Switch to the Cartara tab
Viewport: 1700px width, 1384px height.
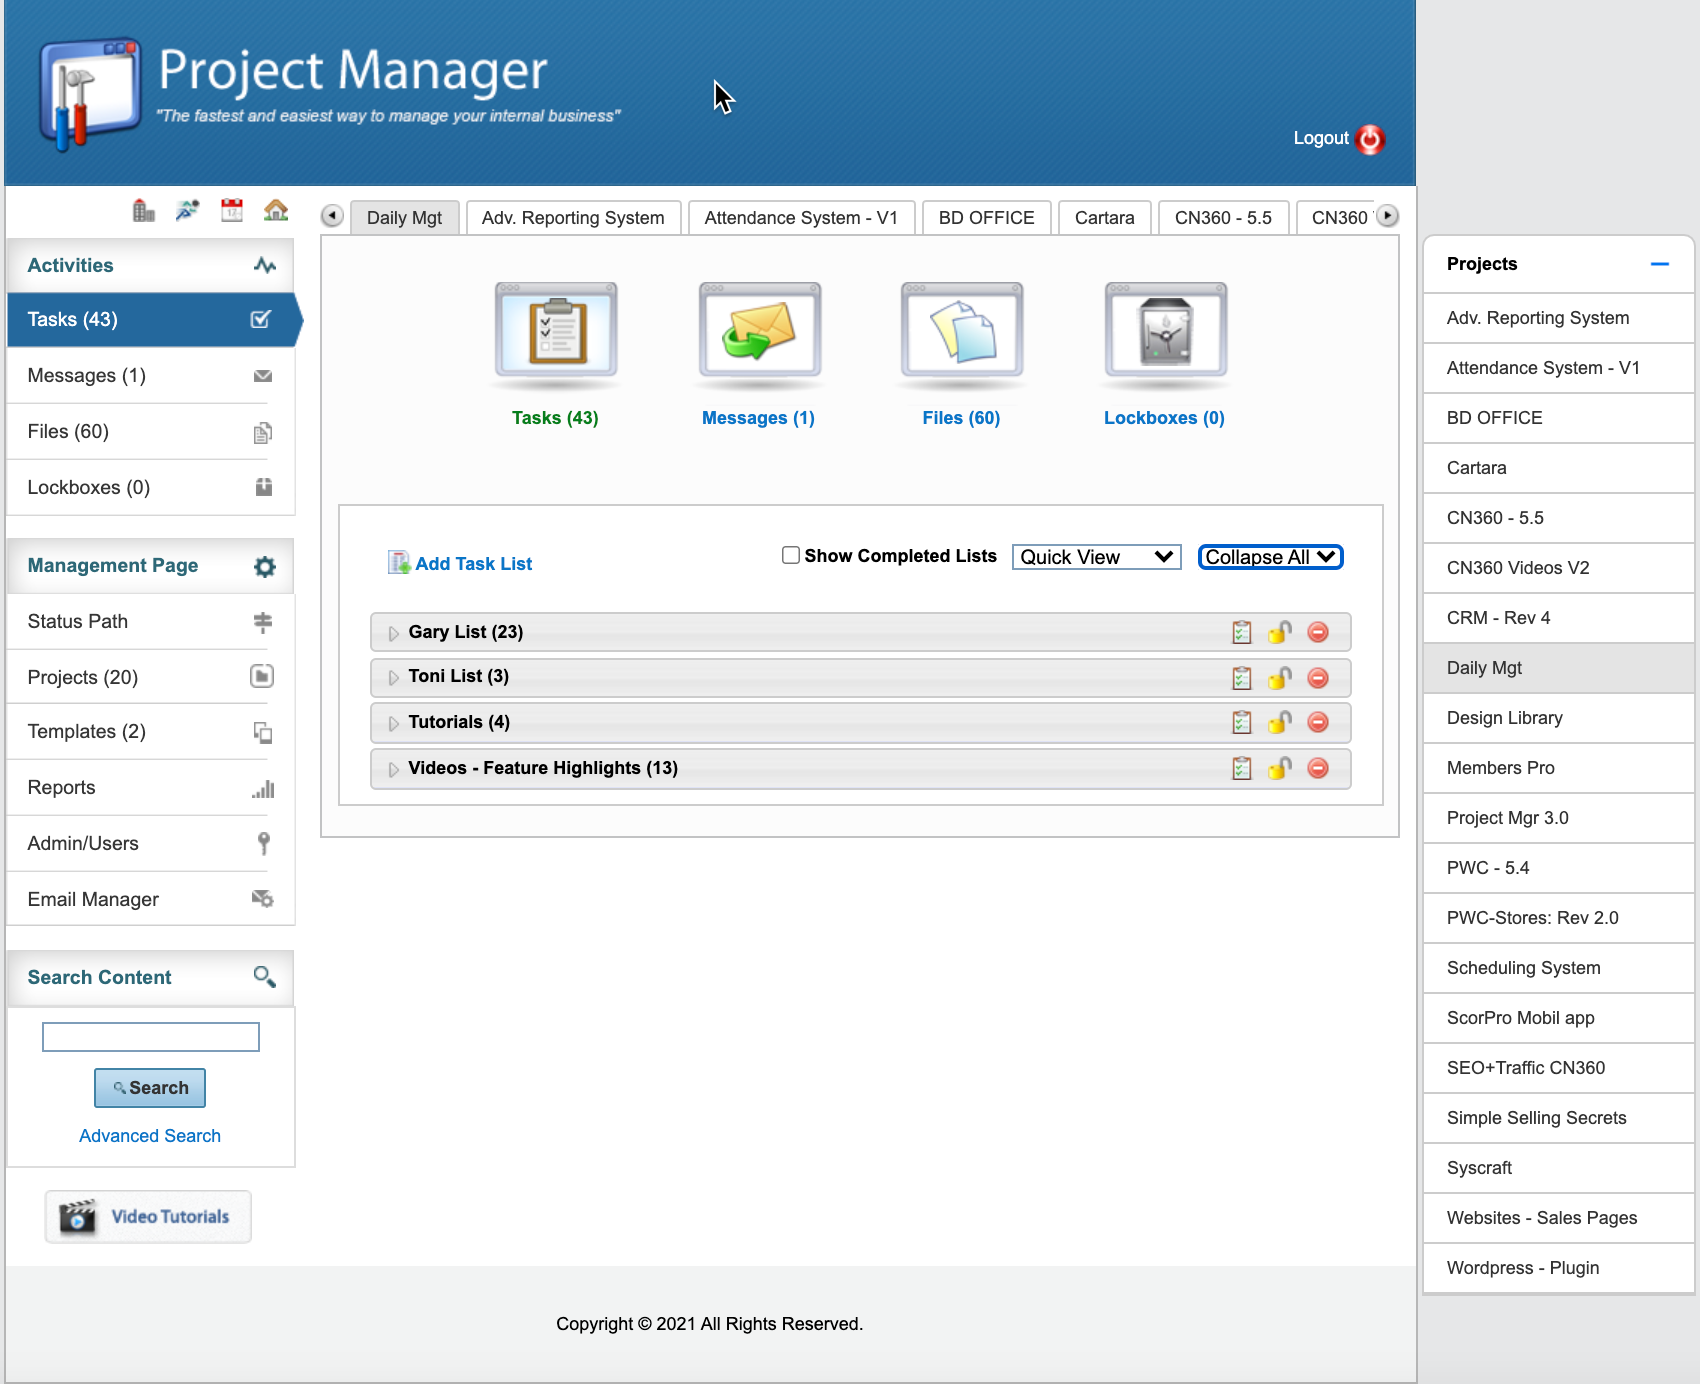(x=1105, y=218)
